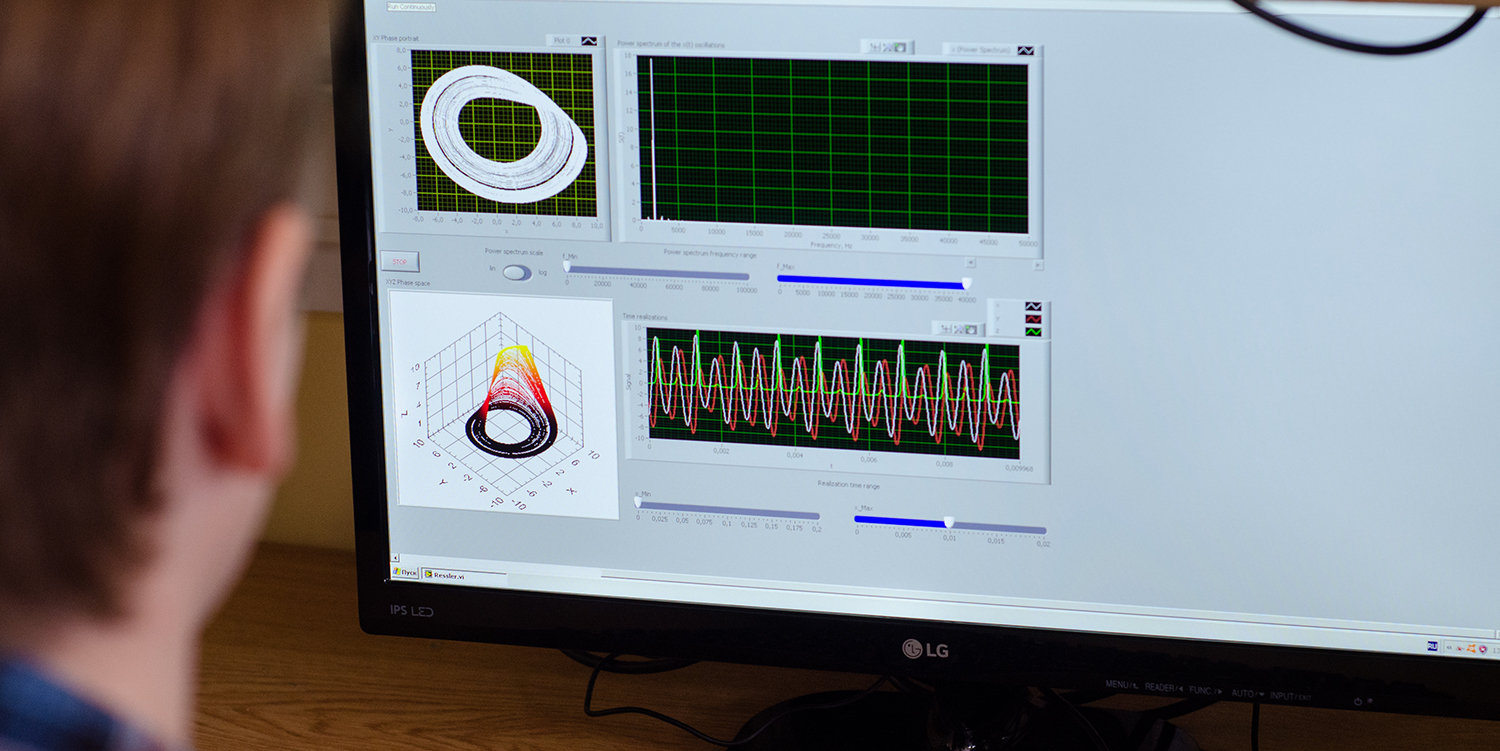Screen dimensions: 1500x751
Task: Toggle the lin/log power spectrum scale switch
Action: pos(517,272)
